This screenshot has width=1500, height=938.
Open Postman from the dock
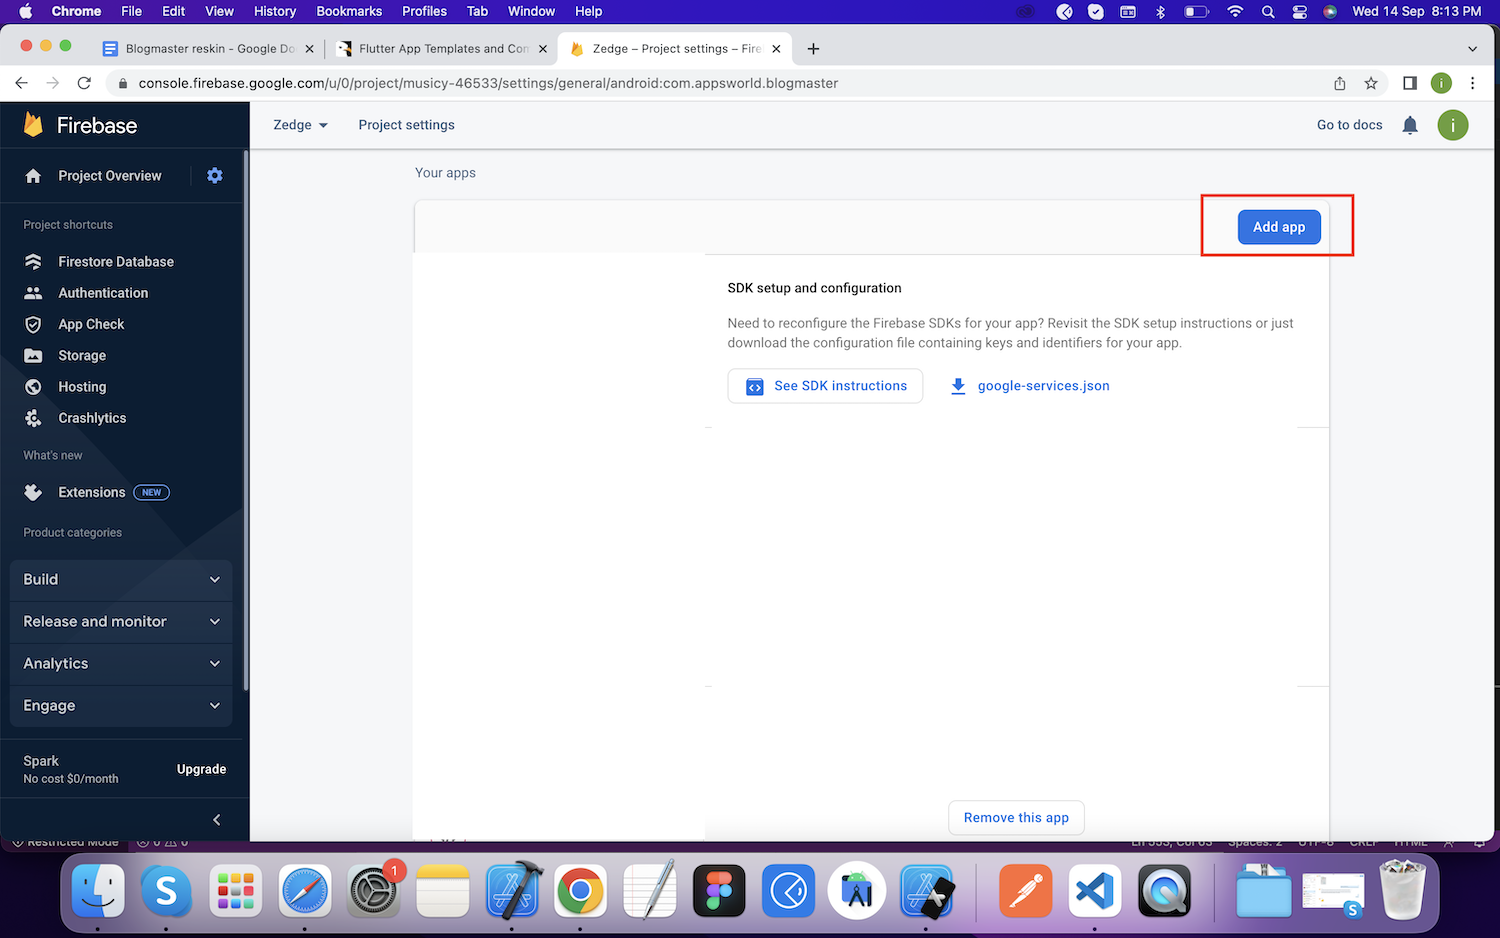tap(1027, 890)
